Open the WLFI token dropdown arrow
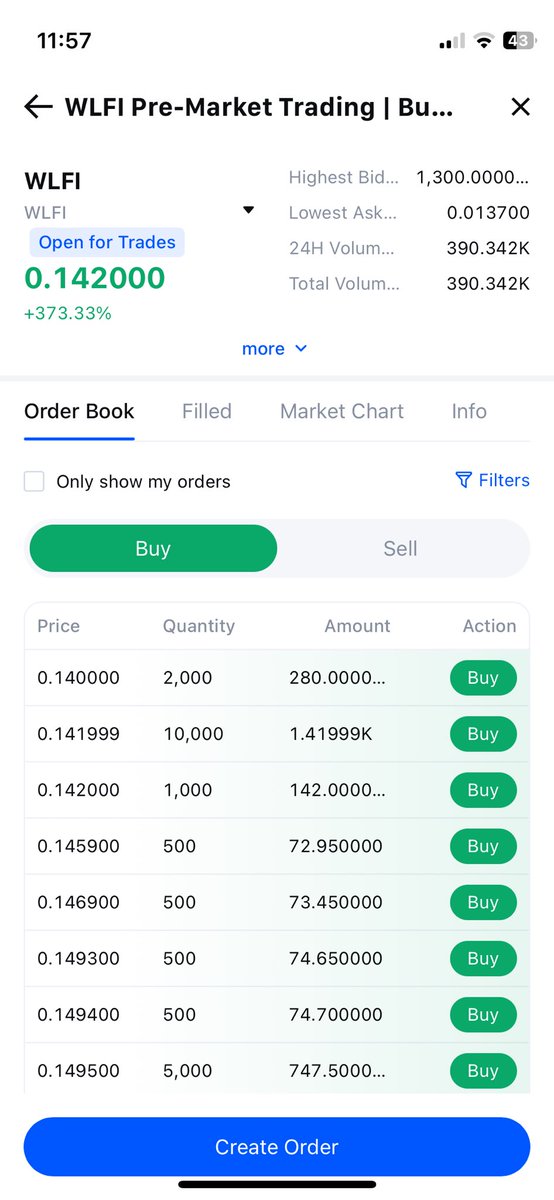This screenshot has height=1200, width=554. [x=249, y=210]
